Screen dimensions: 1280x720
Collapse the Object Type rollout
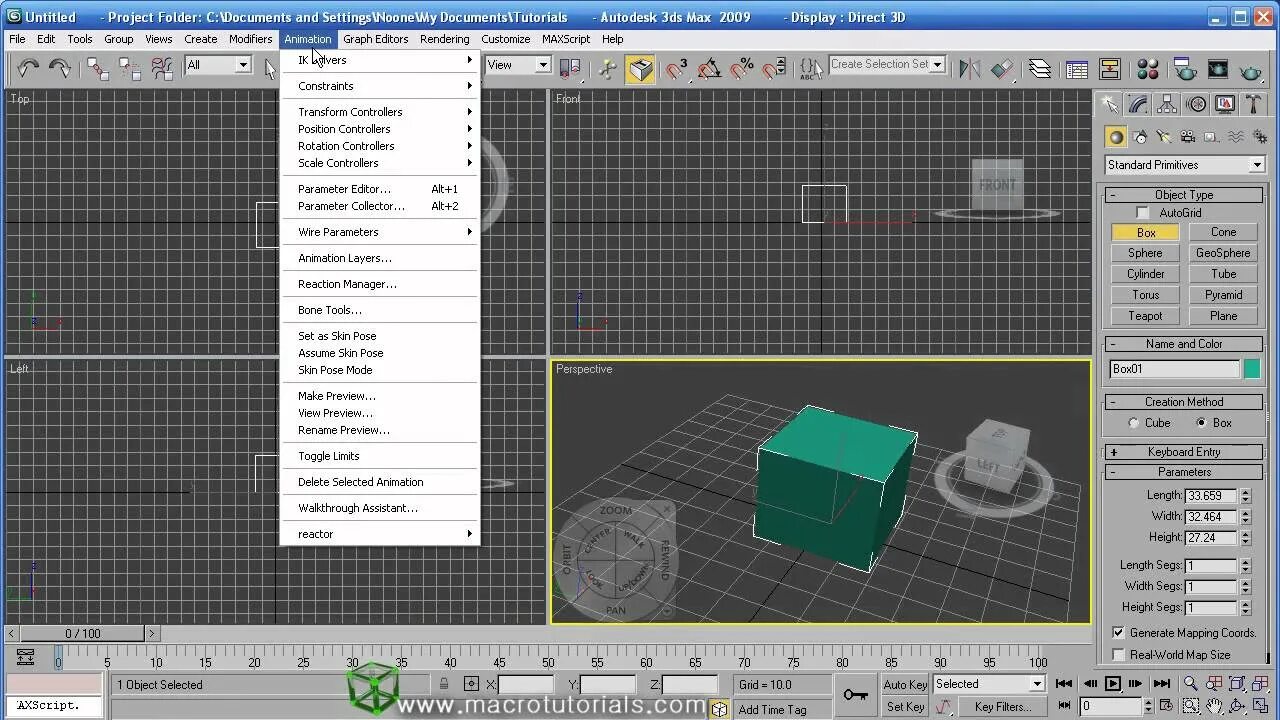click(1184, 195)
